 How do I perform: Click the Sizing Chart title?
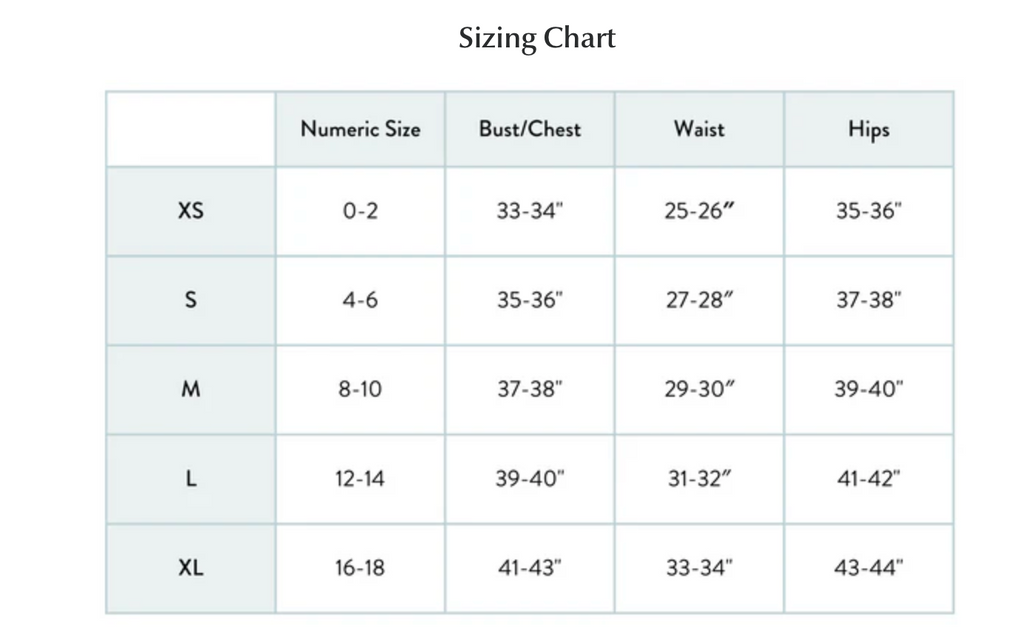click(537, 39)
